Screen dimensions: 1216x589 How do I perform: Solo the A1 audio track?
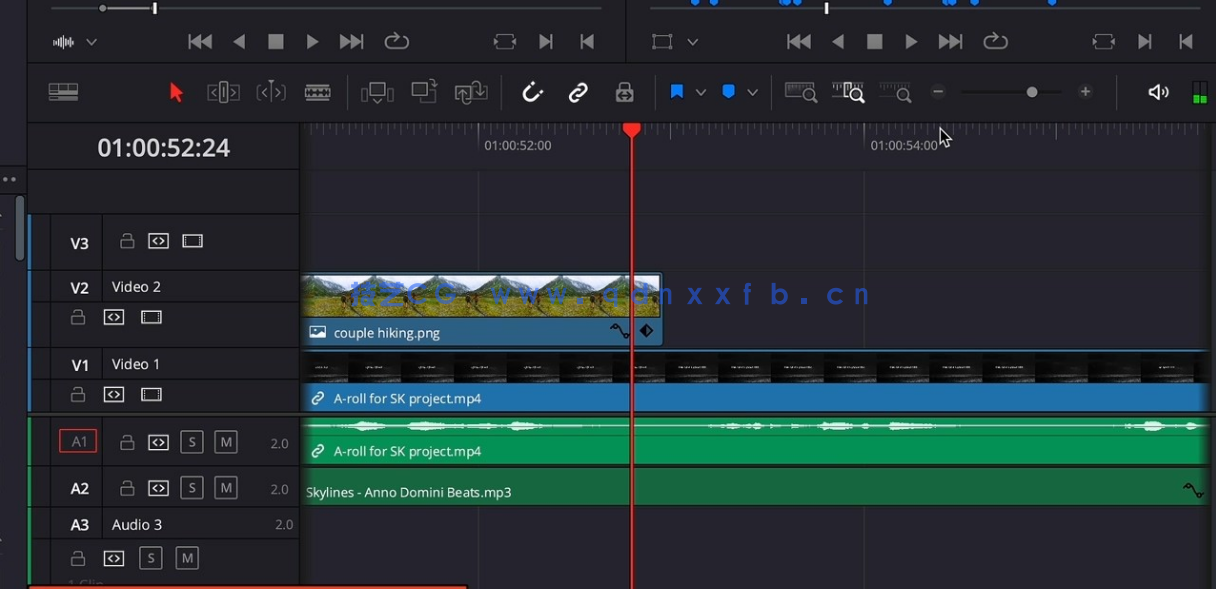[x=192, y=441]
